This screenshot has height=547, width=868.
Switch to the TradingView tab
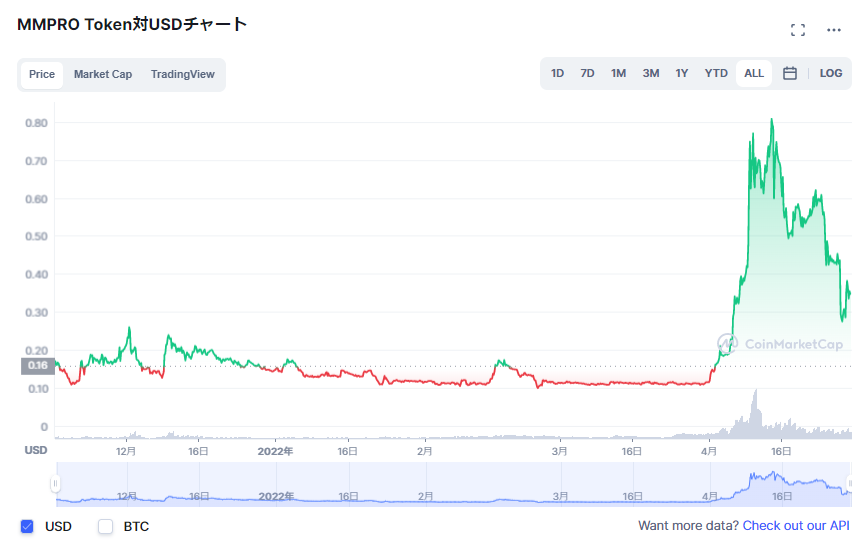click(183, 74)
